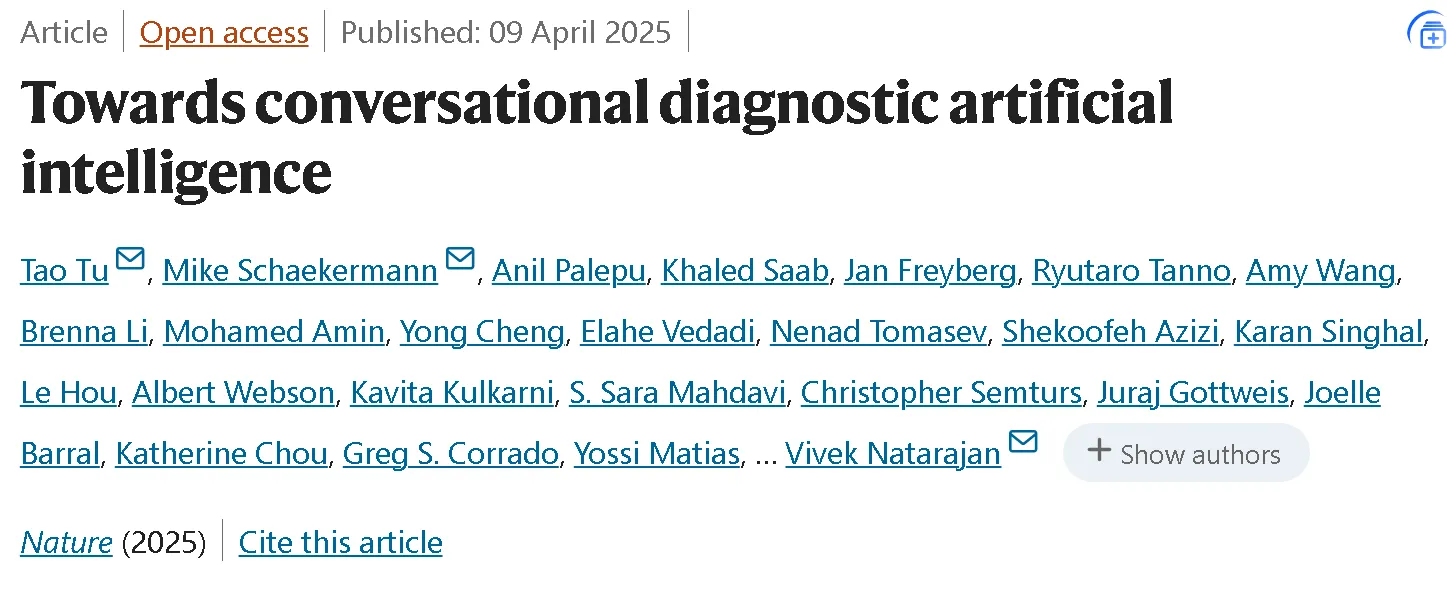This screenshot has width=1447, height=593.
Task: Open Cite this article link
Action: click(340, 542)
